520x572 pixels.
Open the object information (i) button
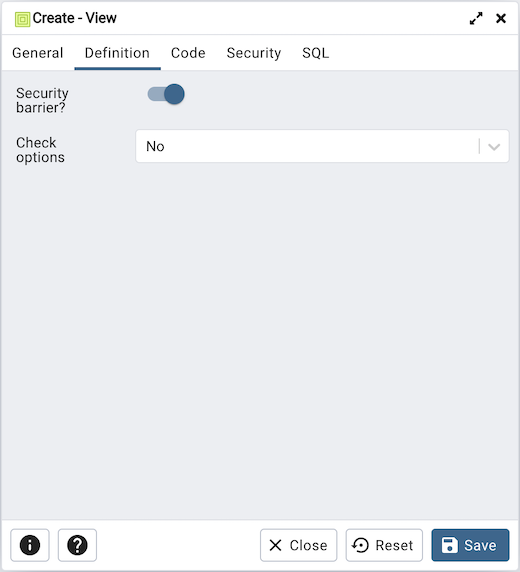click(30, 545)
